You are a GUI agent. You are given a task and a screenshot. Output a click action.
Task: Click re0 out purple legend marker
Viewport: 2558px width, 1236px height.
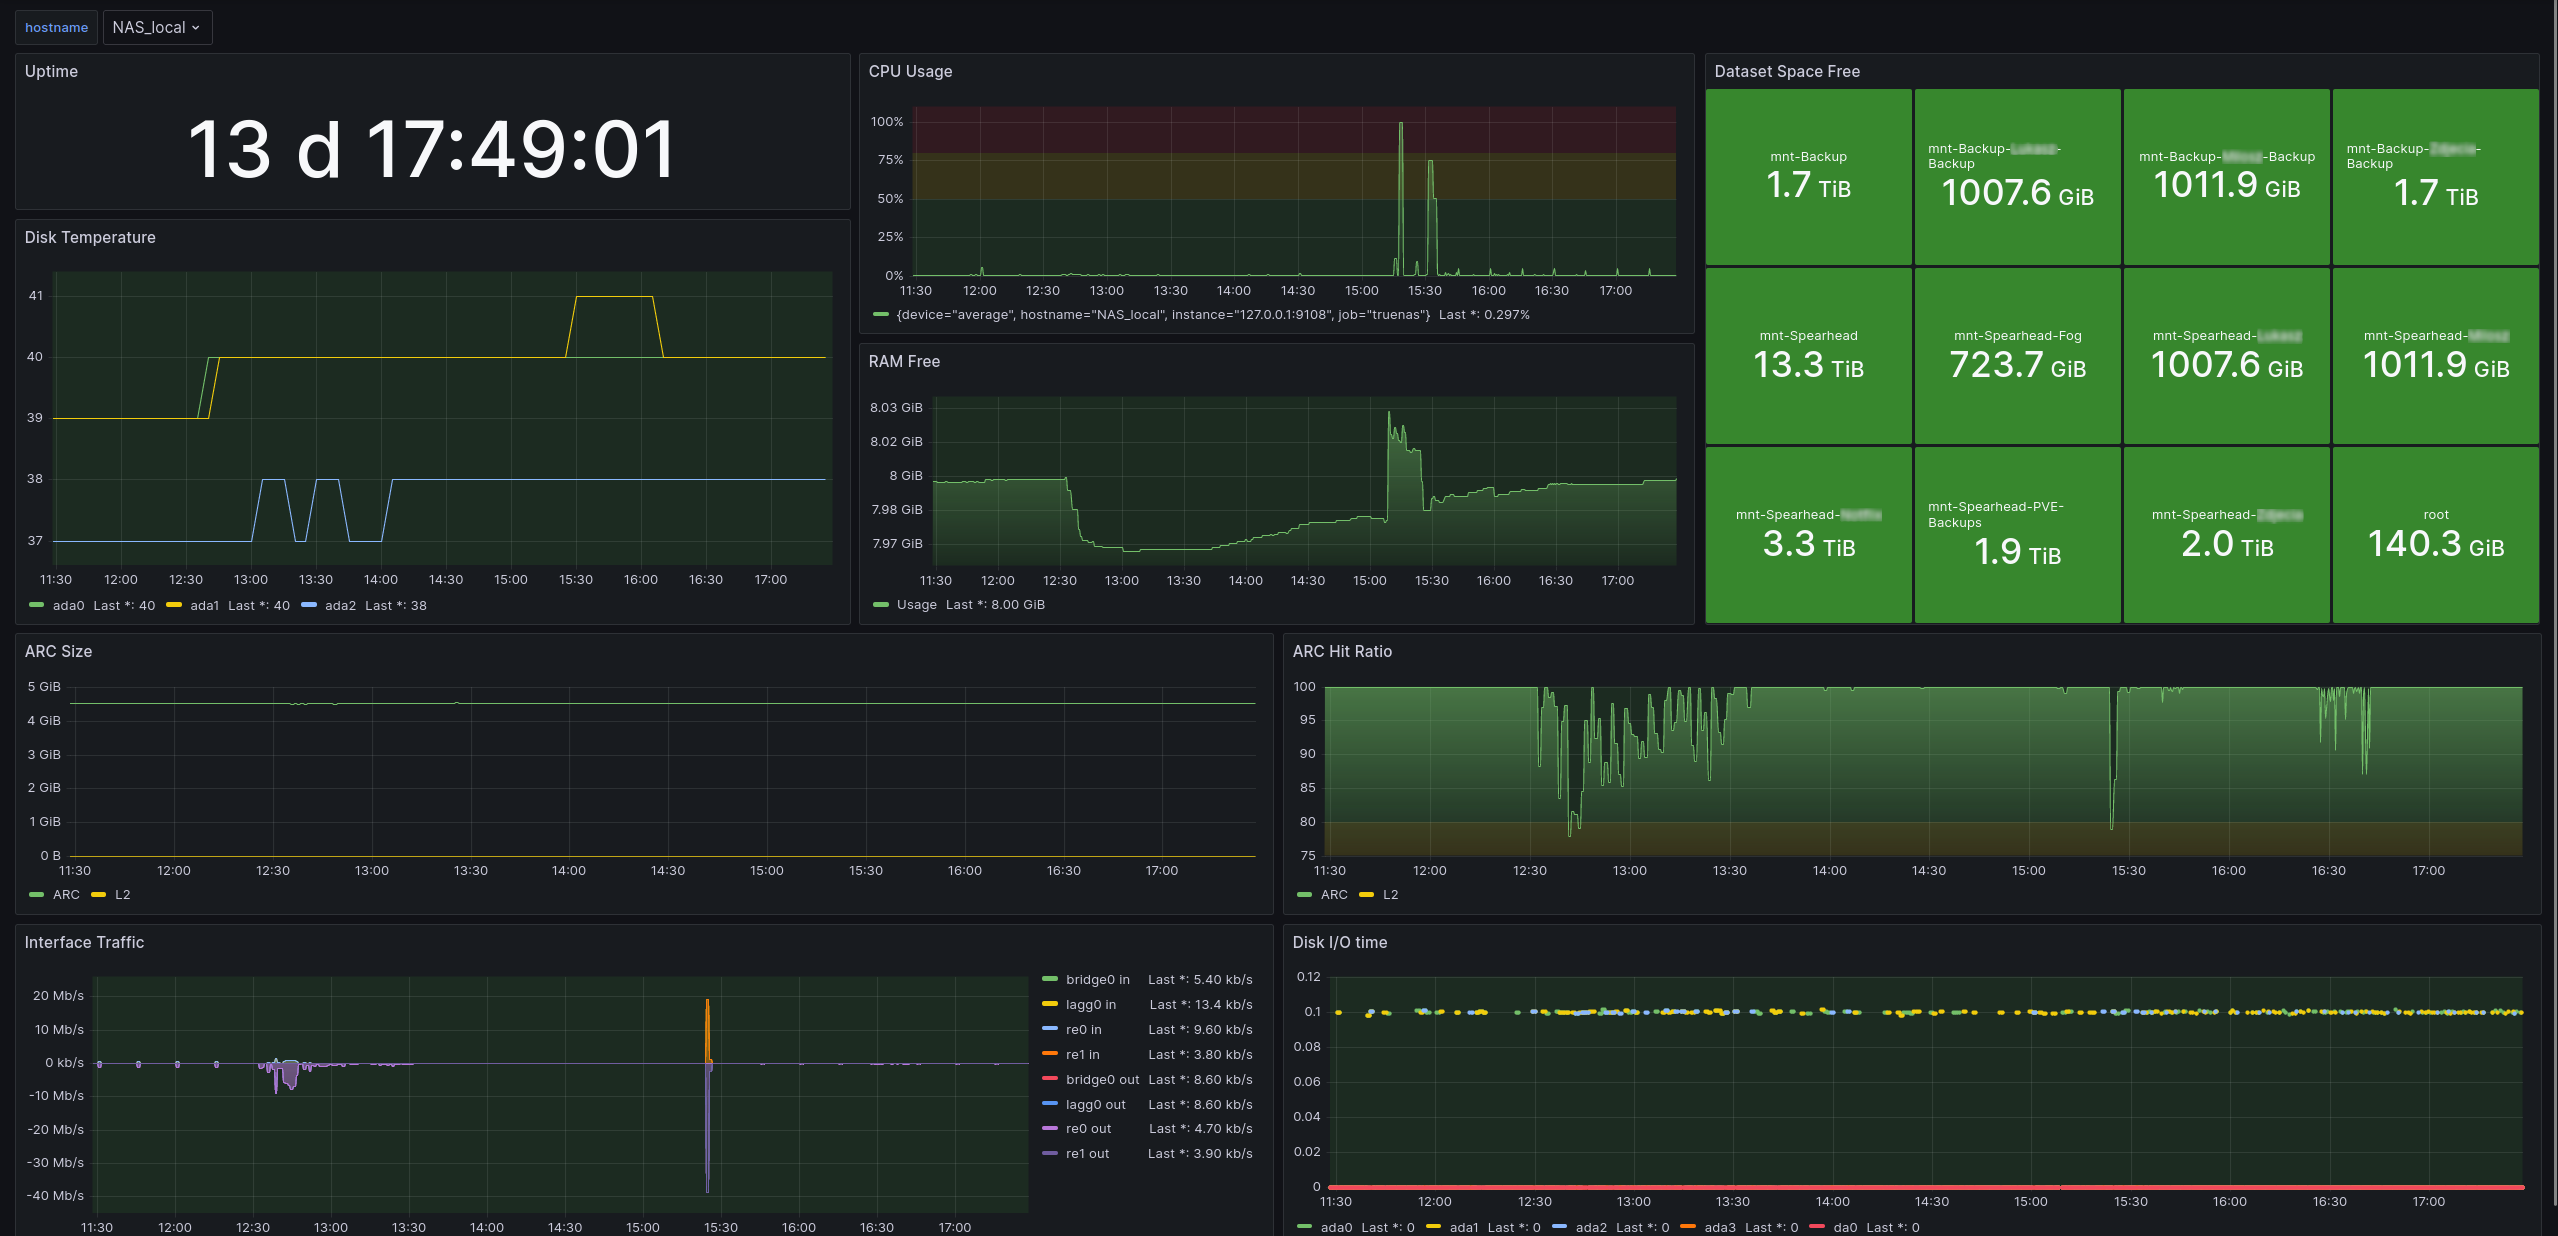click(x=1050, y=1129)
